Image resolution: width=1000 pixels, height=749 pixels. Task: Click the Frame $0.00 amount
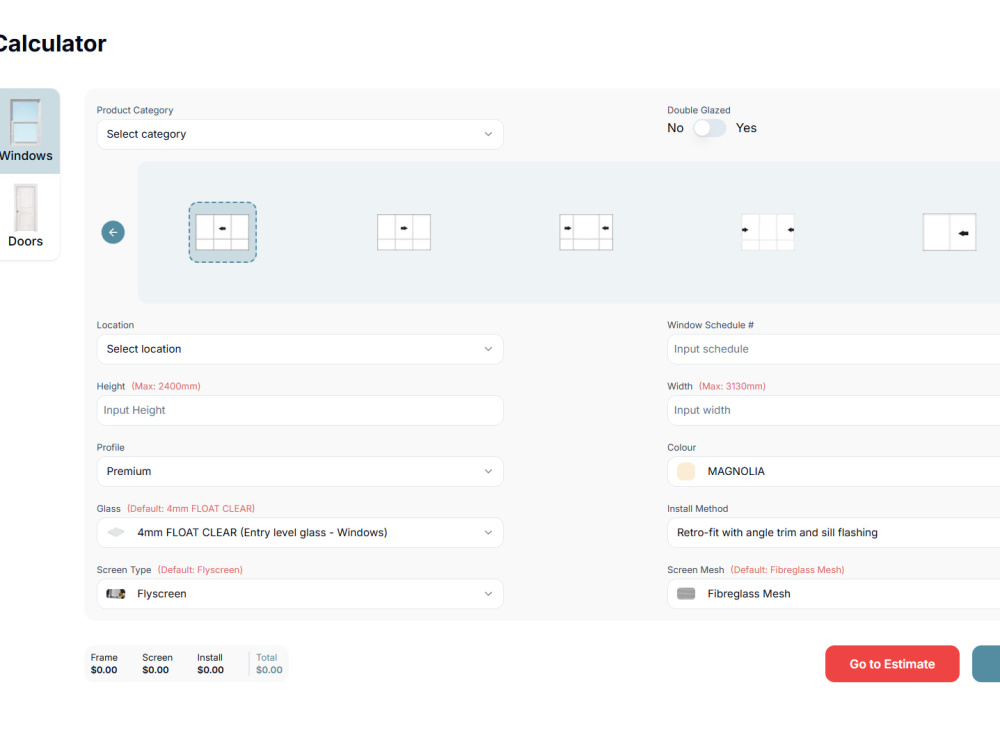pyautogui.click(x=104, y=670)
